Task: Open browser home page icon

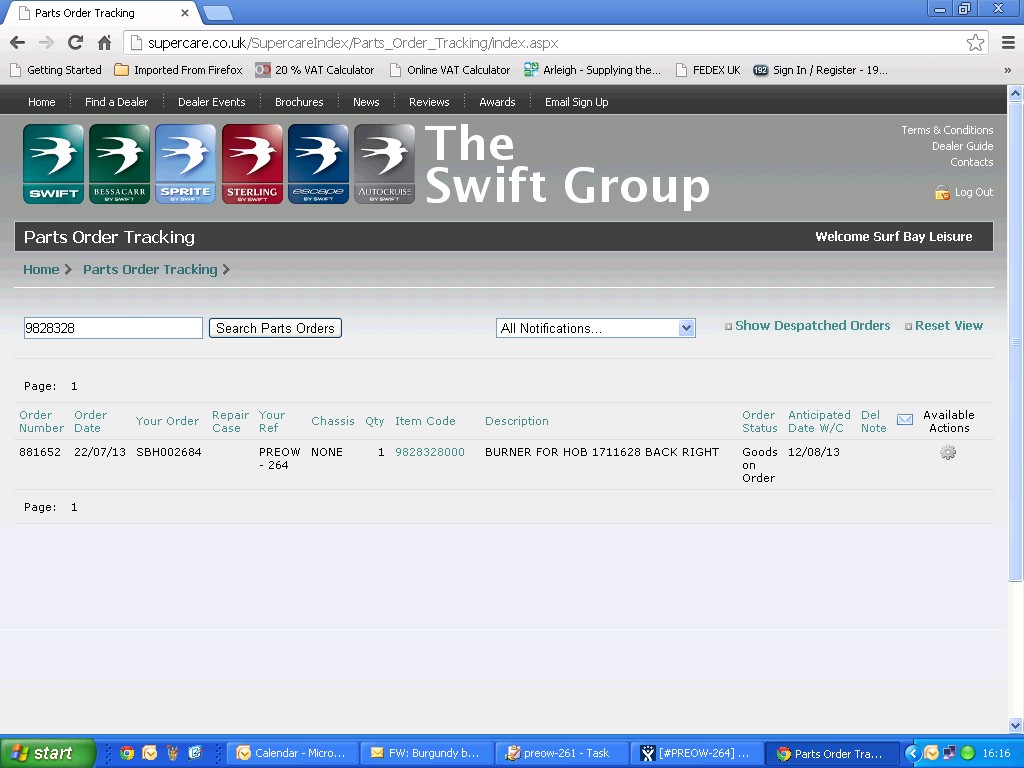Action: tap(104, 43)
